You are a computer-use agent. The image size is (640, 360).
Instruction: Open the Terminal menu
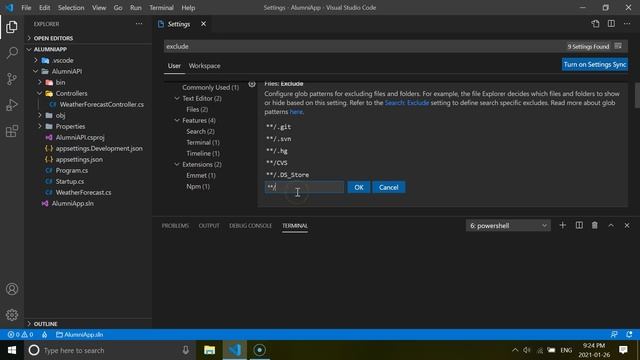tap(161, 7)
